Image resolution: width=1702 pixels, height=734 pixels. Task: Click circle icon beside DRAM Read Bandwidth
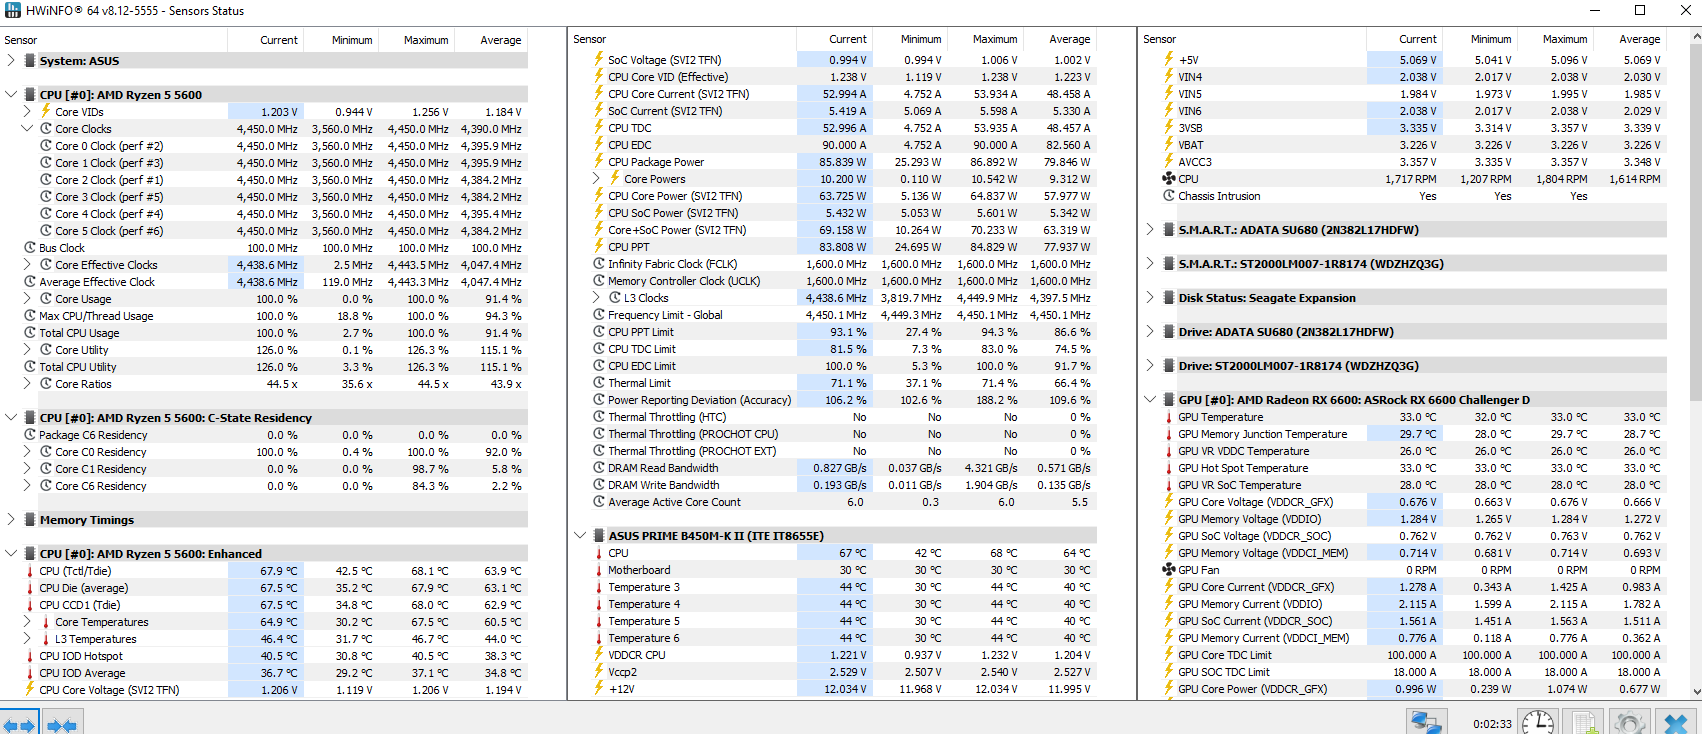(x=599, y=468)
